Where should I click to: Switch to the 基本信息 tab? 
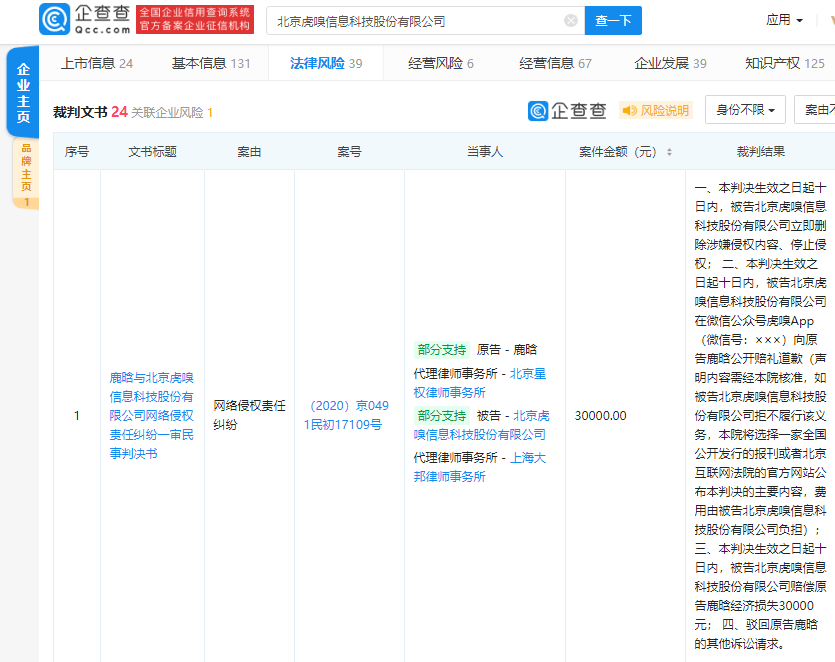211,63
